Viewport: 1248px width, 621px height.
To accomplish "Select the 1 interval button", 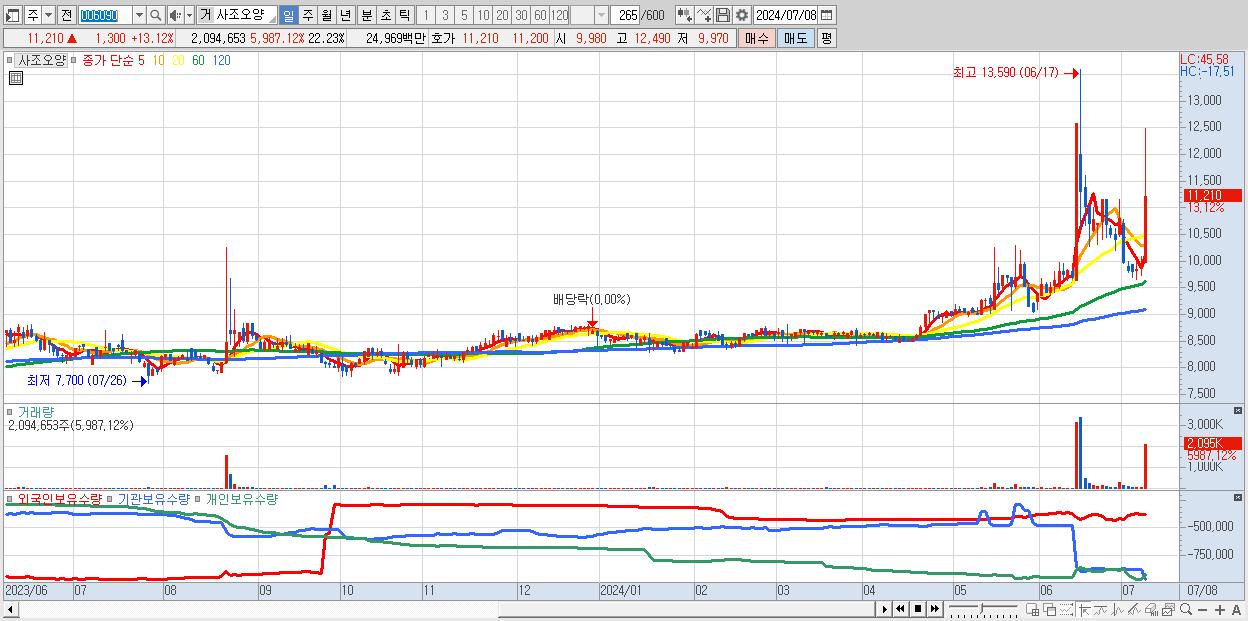I will [425, 15].
